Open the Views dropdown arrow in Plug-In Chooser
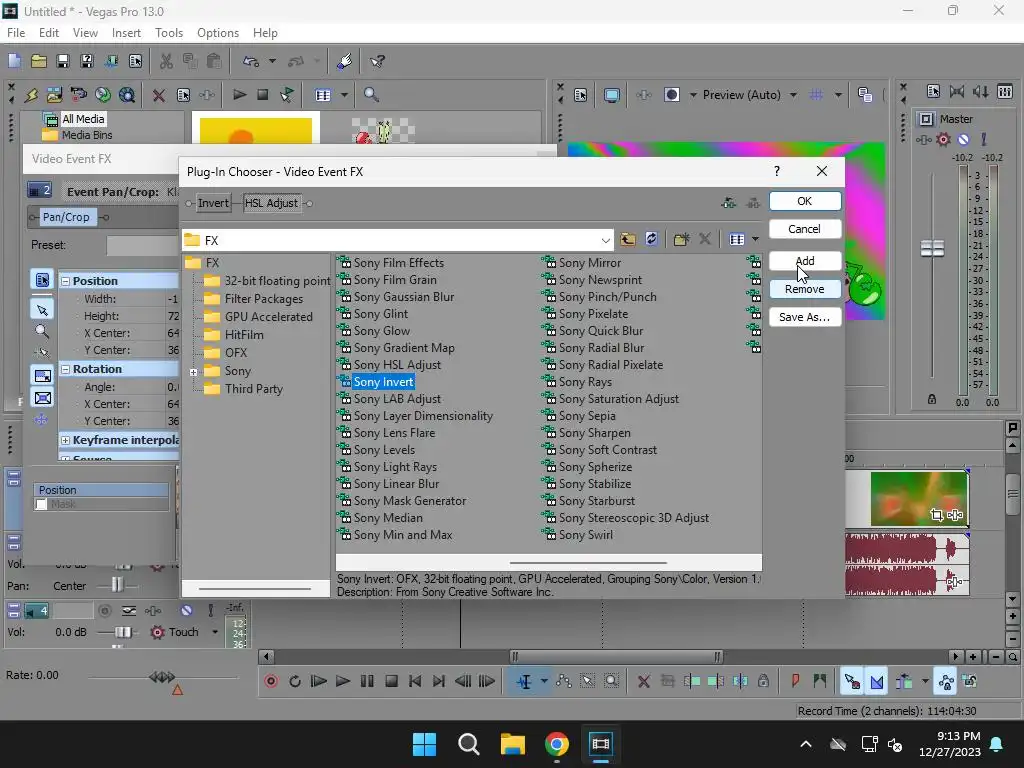This screenshot has height=768, width=1024. pyautogui.click(x=756, y=240)
